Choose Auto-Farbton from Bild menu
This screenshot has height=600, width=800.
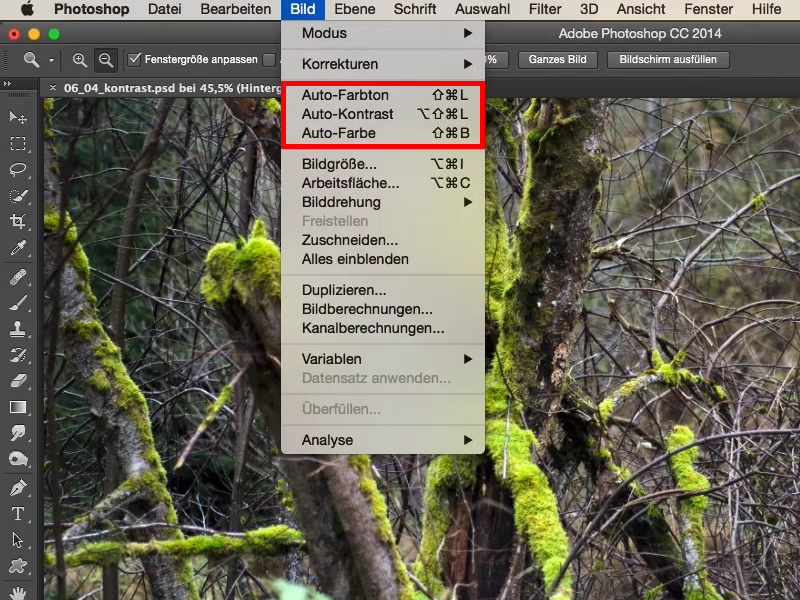click(x=383, y=95)
